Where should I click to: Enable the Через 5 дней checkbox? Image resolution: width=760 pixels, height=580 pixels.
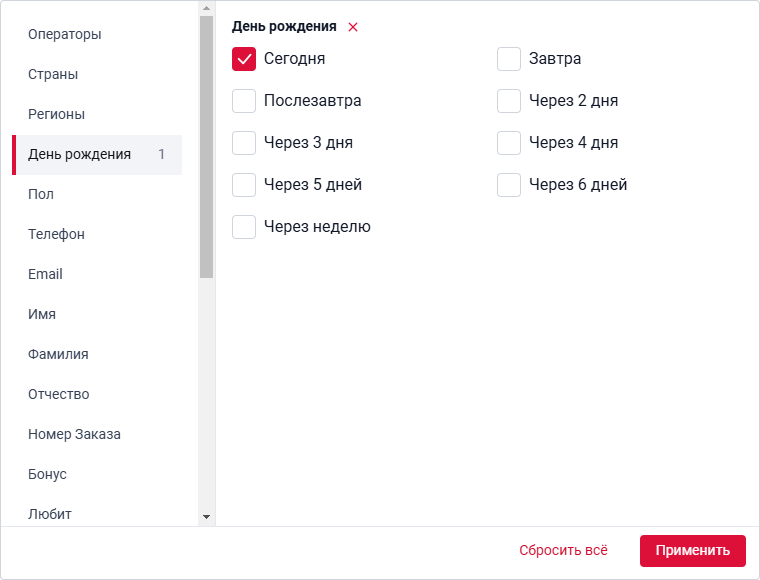click(244, 185)
